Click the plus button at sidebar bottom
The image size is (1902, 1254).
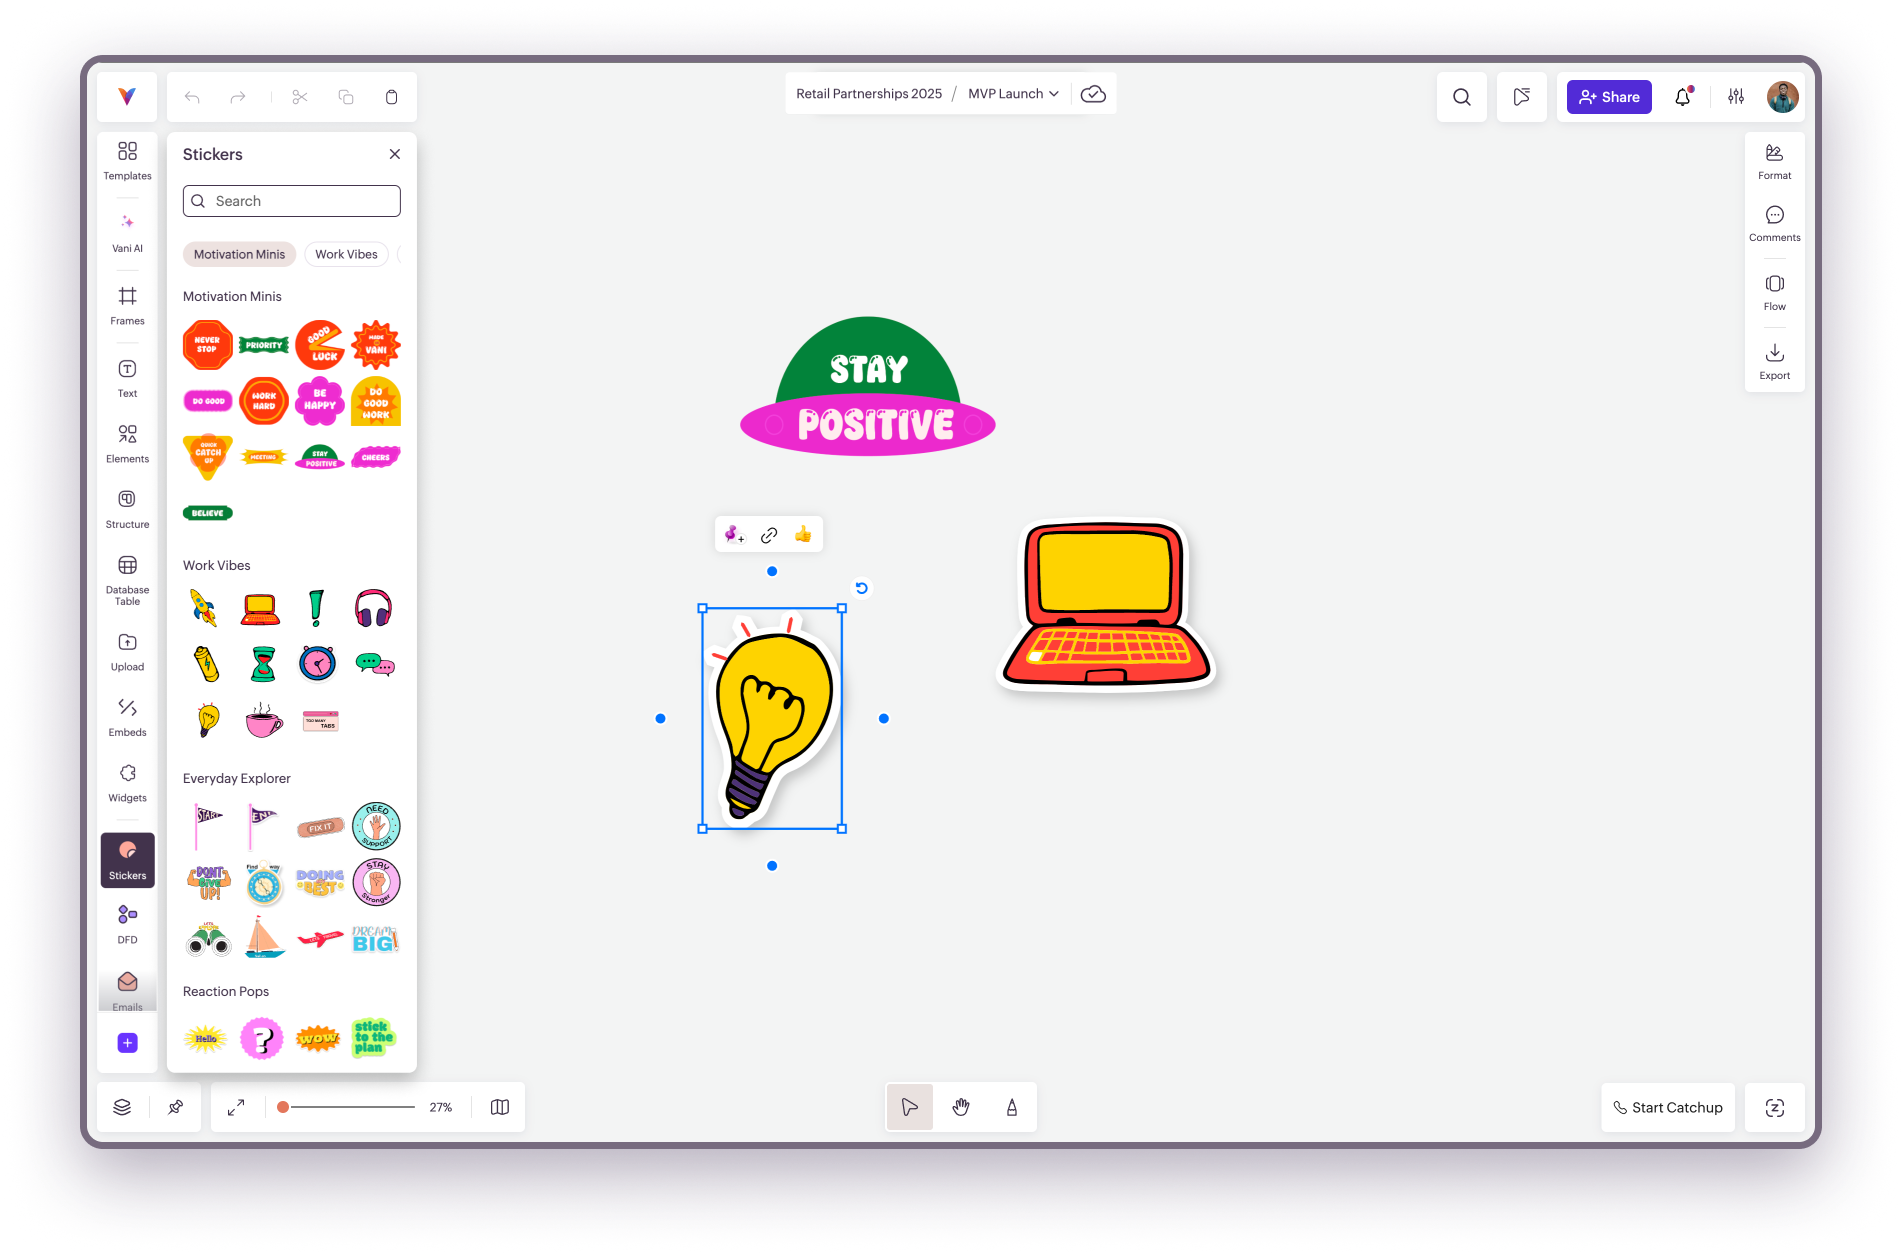(x=127, y=1043)
